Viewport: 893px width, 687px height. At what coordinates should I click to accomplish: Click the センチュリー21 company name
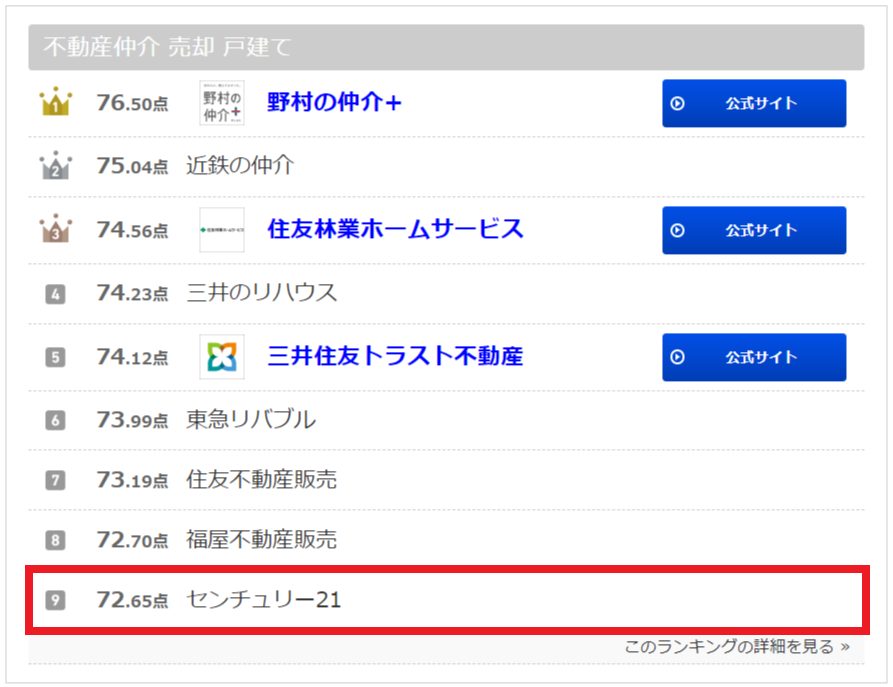[264, 599]
